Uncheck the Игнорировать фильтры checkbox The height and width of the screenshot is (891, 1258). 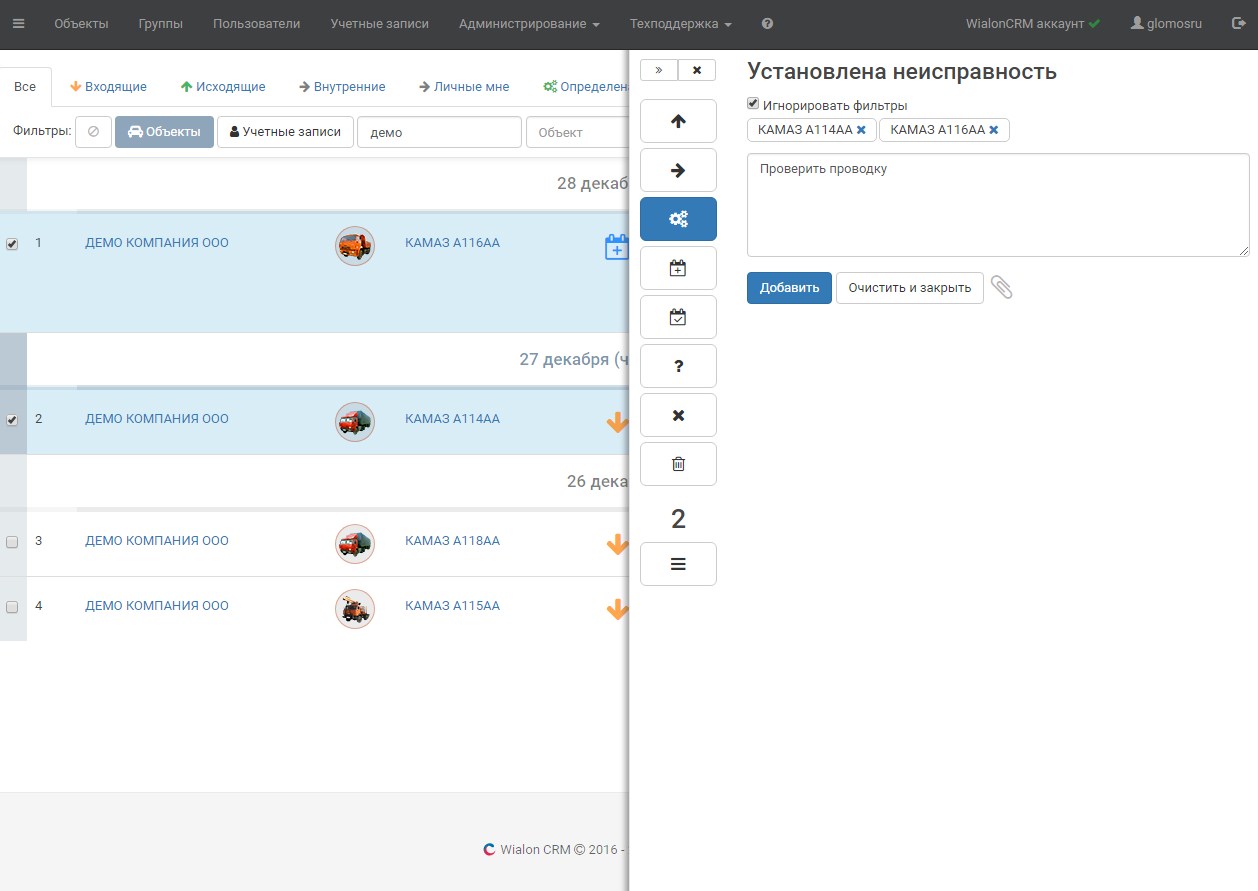click(753, 104)
